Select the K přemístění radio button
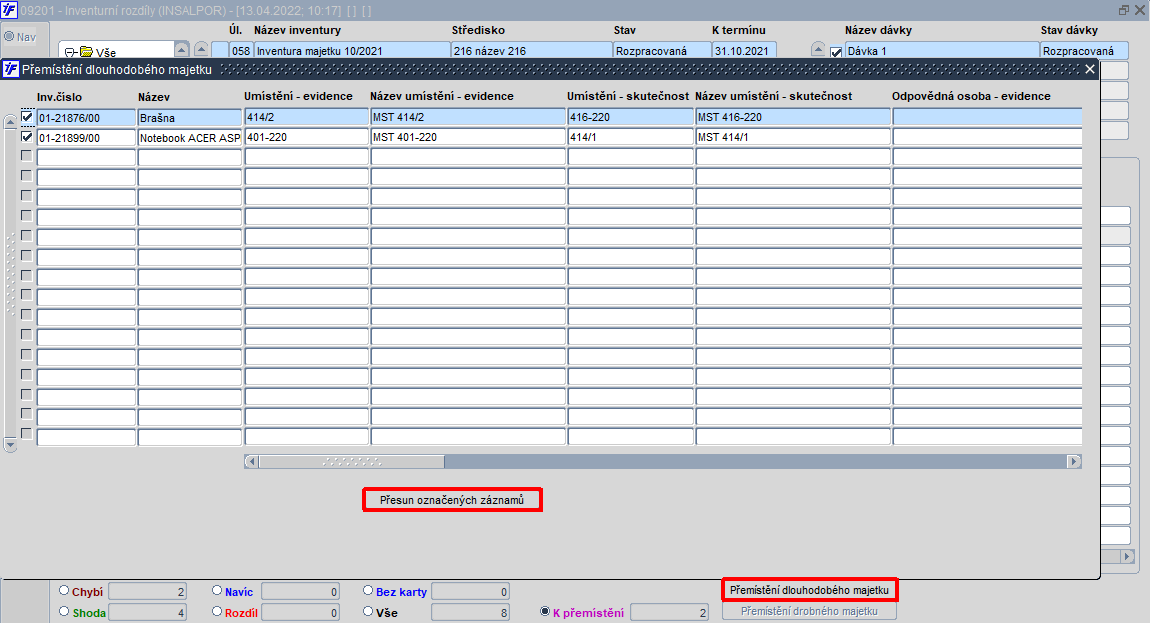This screenshot has width=1150, height=623. pyautogui.click(x=545, y=611)
